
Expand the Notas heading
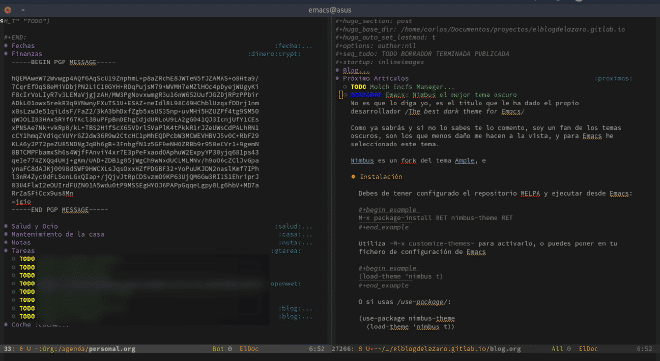21,243
